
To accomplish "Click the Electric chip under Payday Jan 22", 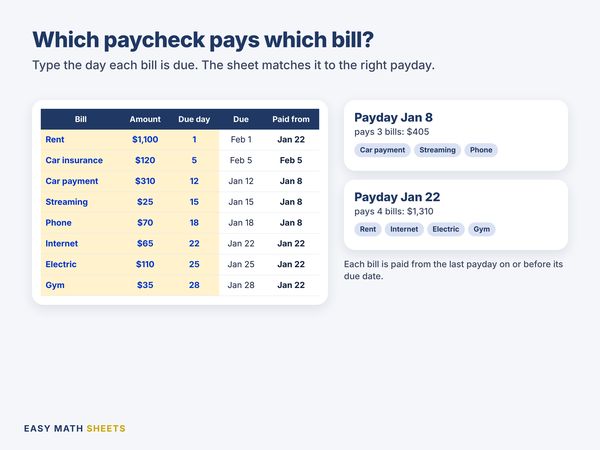I will coord(446,229).
